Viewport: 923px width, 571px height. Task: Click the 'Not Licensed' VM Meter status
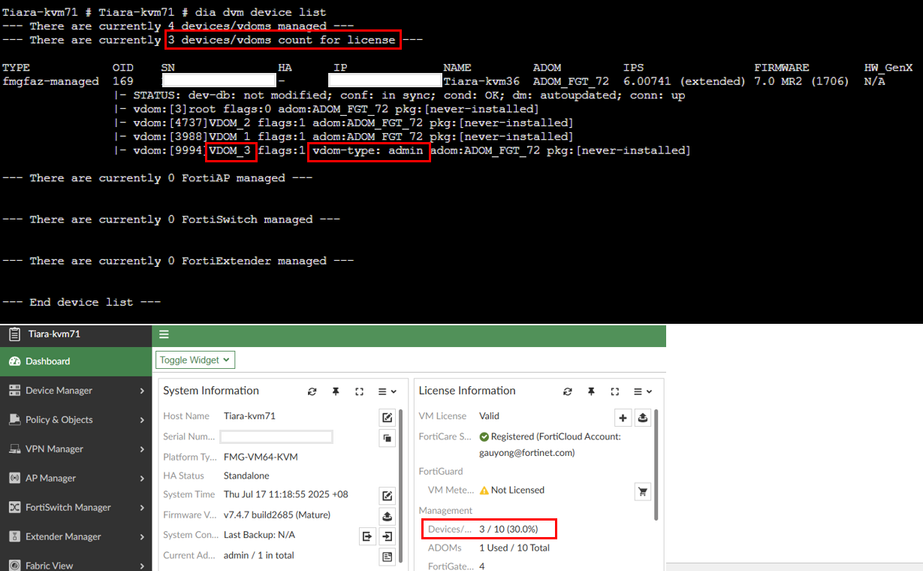(517, 490)
